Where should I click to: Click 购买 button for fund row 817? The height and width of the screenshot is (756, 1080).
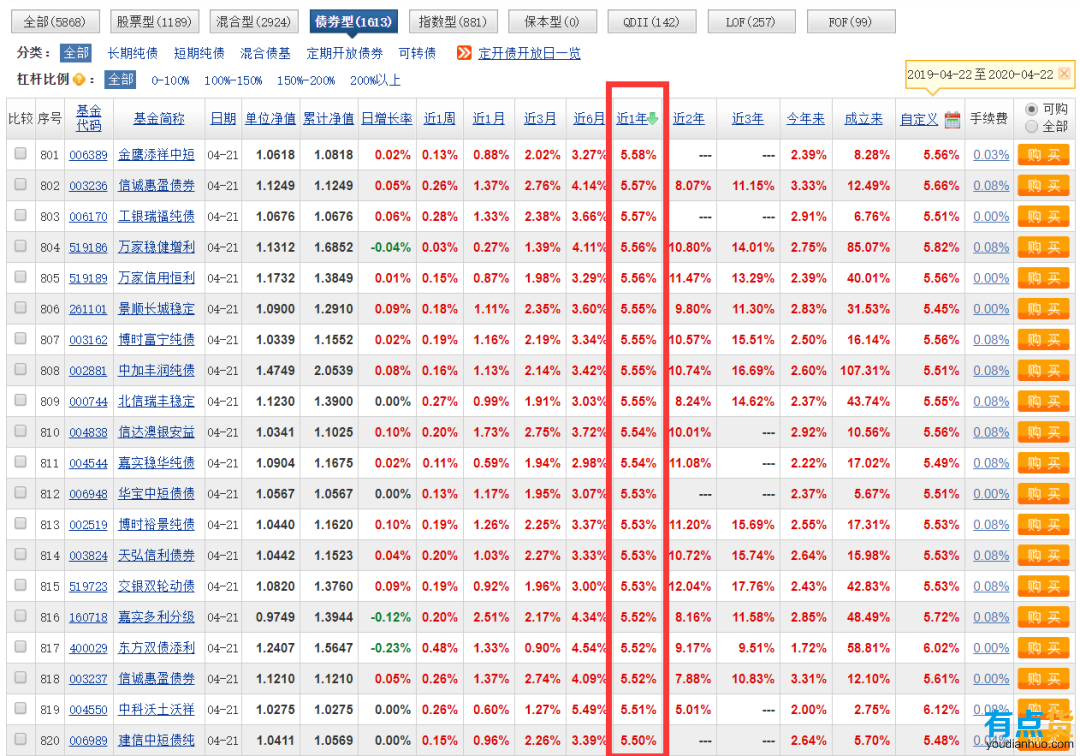pos(1043,648)
